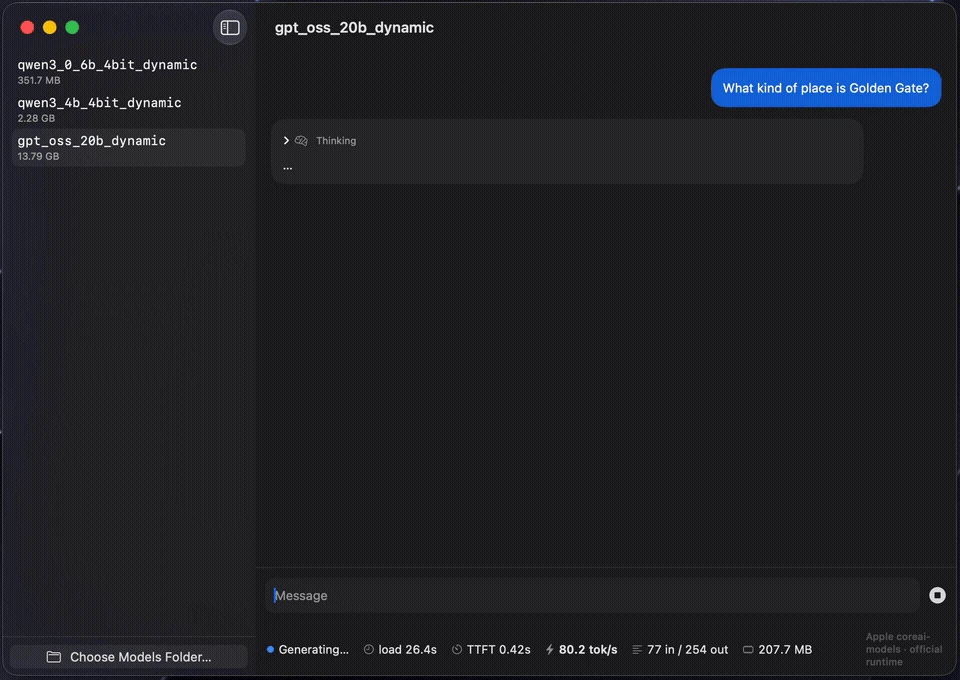960x680 pixels.
Task: Click the load 26.4s stat
Action: [x=407, y=649]
